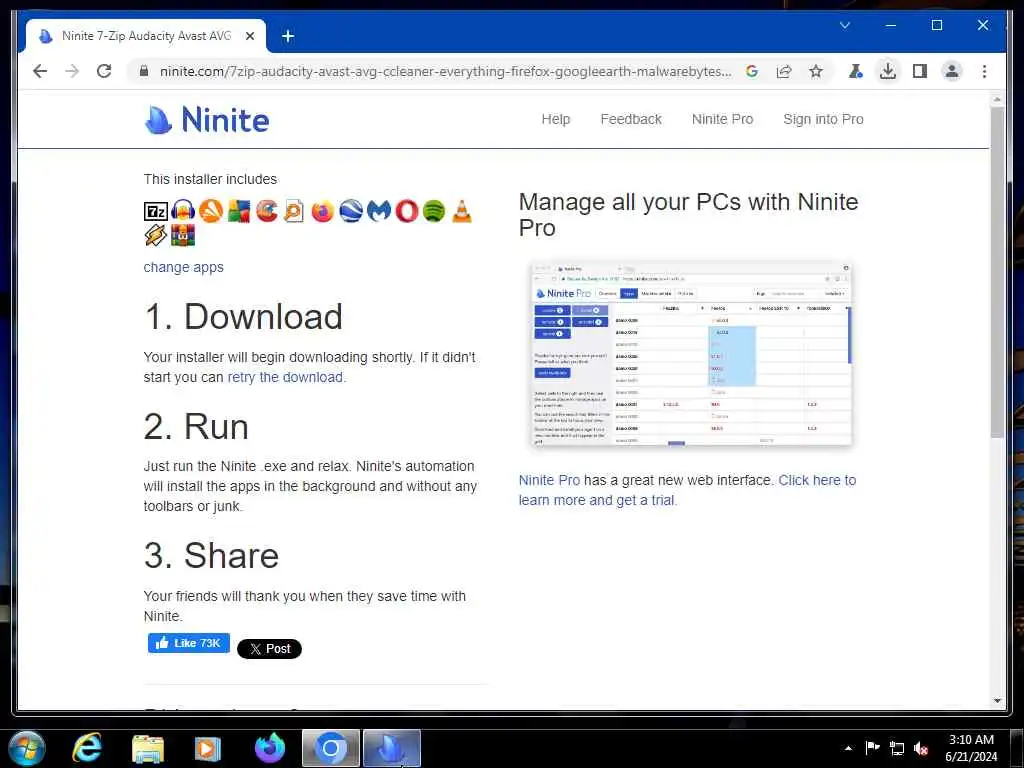This screenshot has height=768, width=1024.
Task: Click the Google Earth globe icon
Action: point(351,211)
